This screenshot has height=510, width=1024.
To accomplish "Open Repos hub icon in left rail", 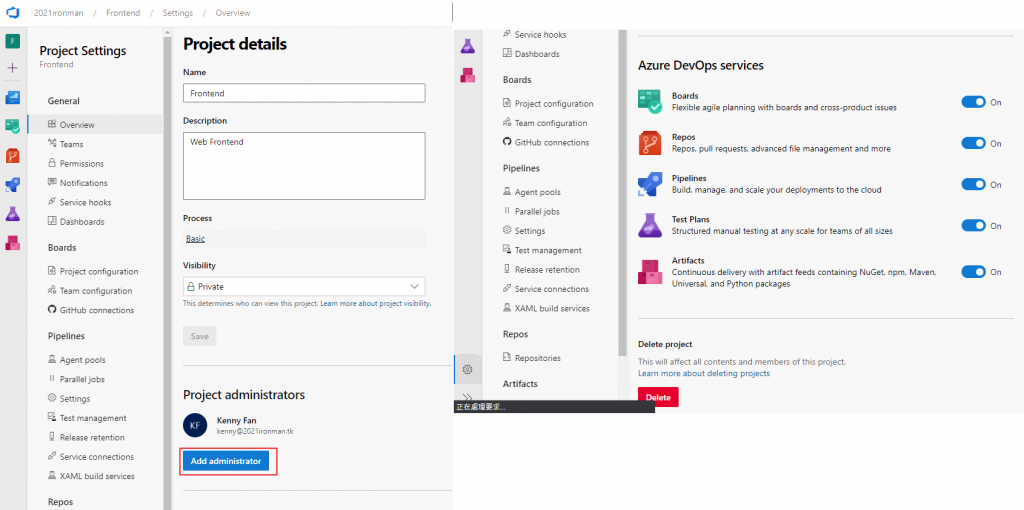I will click(13, 155).
